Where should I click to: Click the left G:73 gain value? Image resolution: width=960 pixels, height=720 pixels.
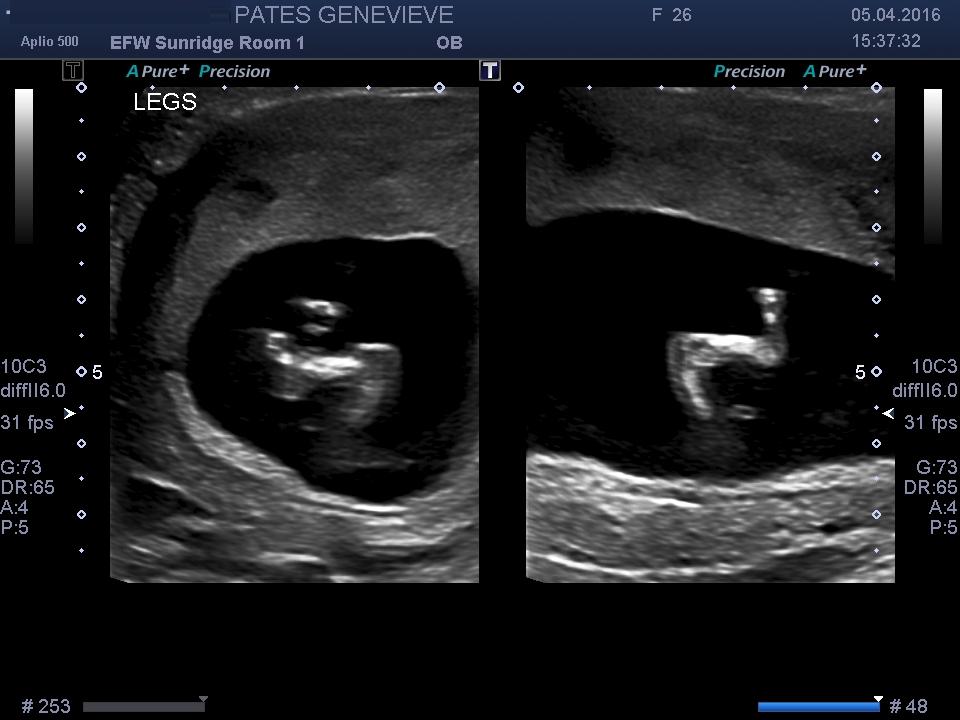coord(21,467)
